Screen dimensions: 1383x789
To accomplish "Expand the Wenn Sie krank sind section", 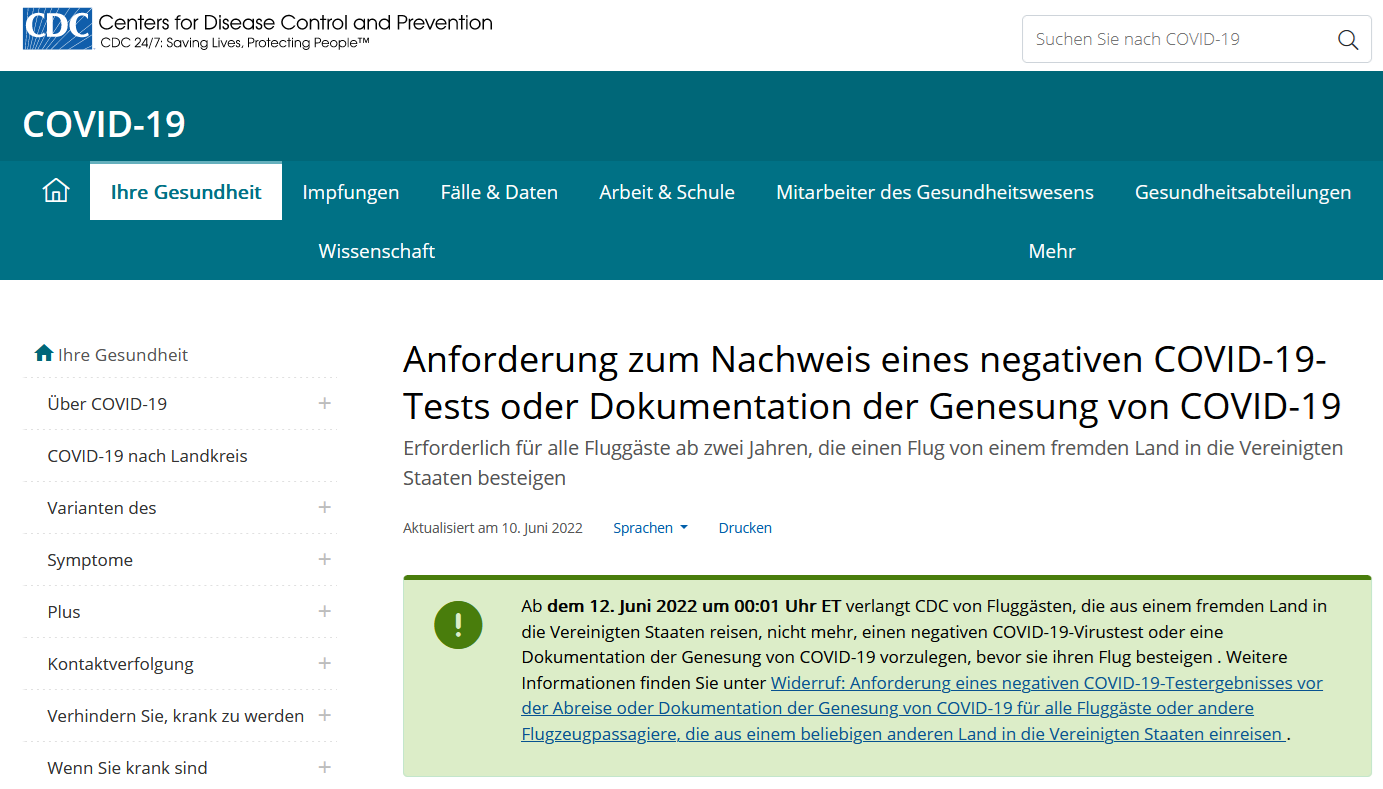I will pyautogui.click(x=324, y=767).
